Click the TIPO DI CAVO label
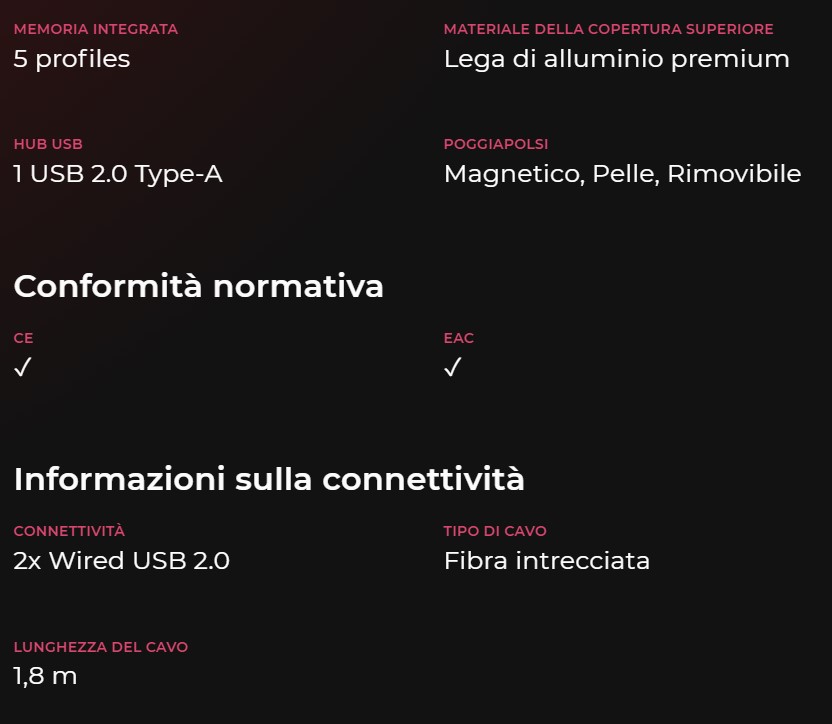The width and height of the screenshot is (832, 724). (495, 531)
